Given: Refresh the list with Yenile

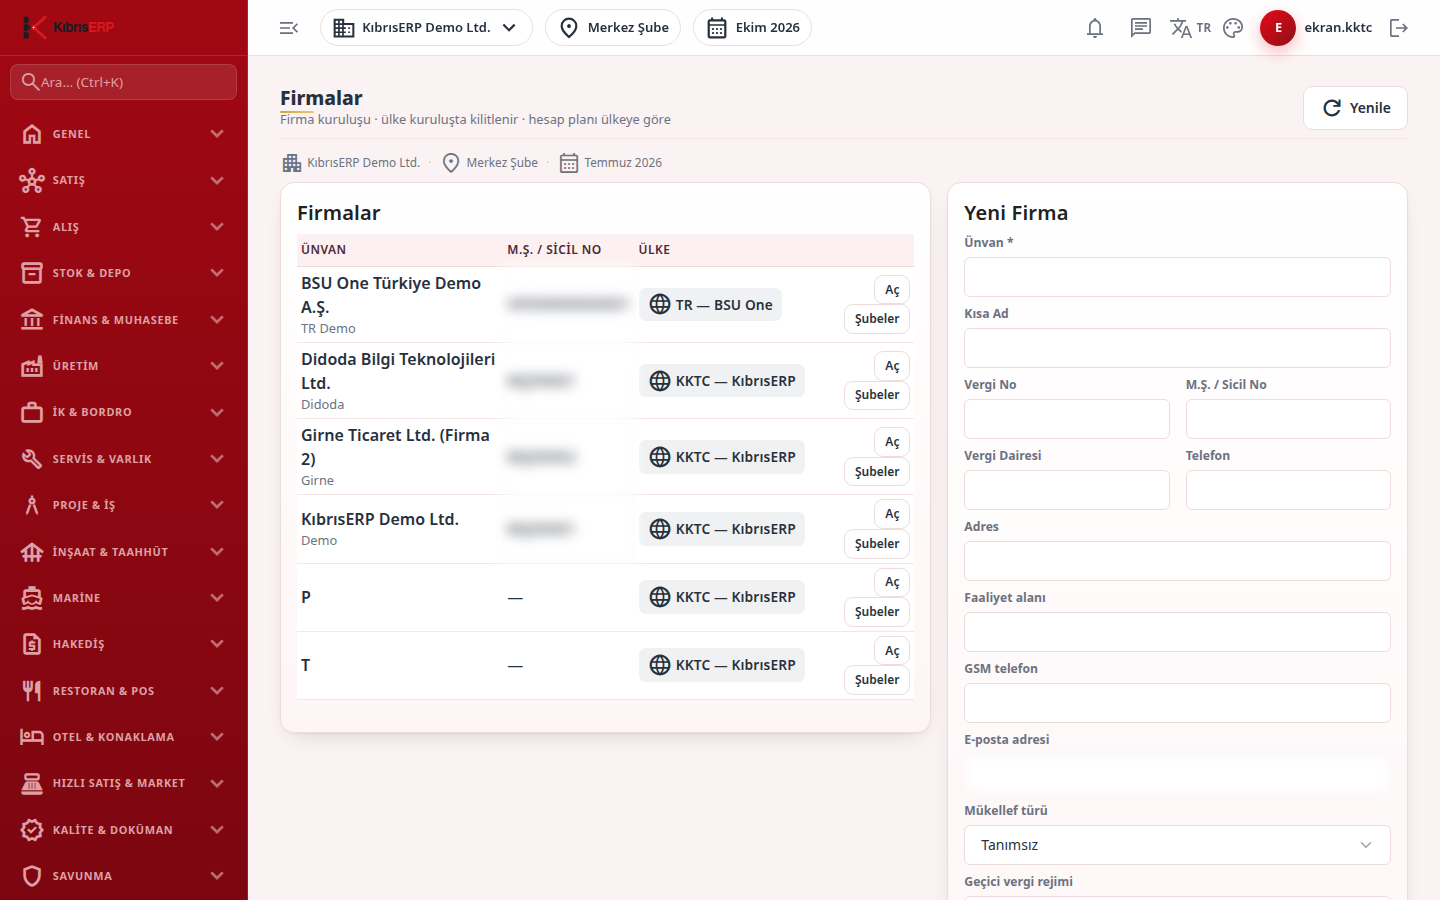Looking at the screenshot, I should tap(1355, 108).
